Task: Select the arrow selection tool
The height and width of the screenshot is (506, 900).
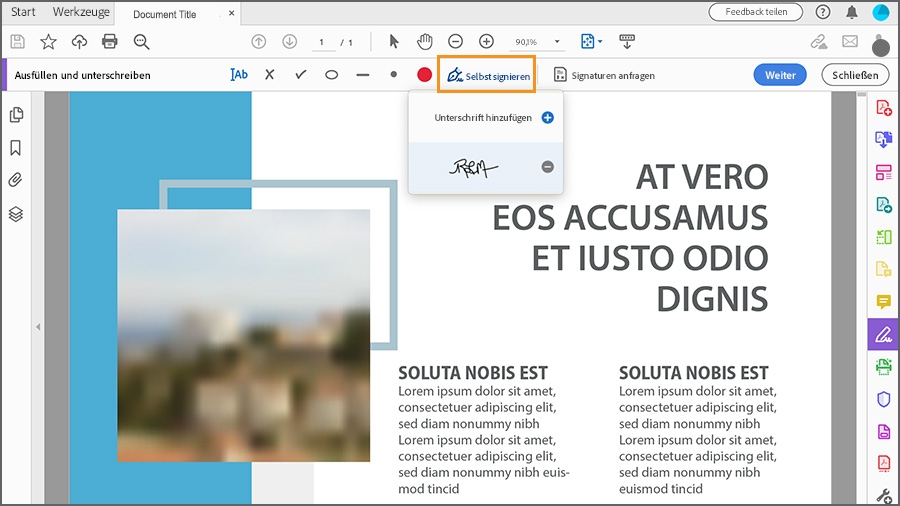Action: (x=394, y=41)
